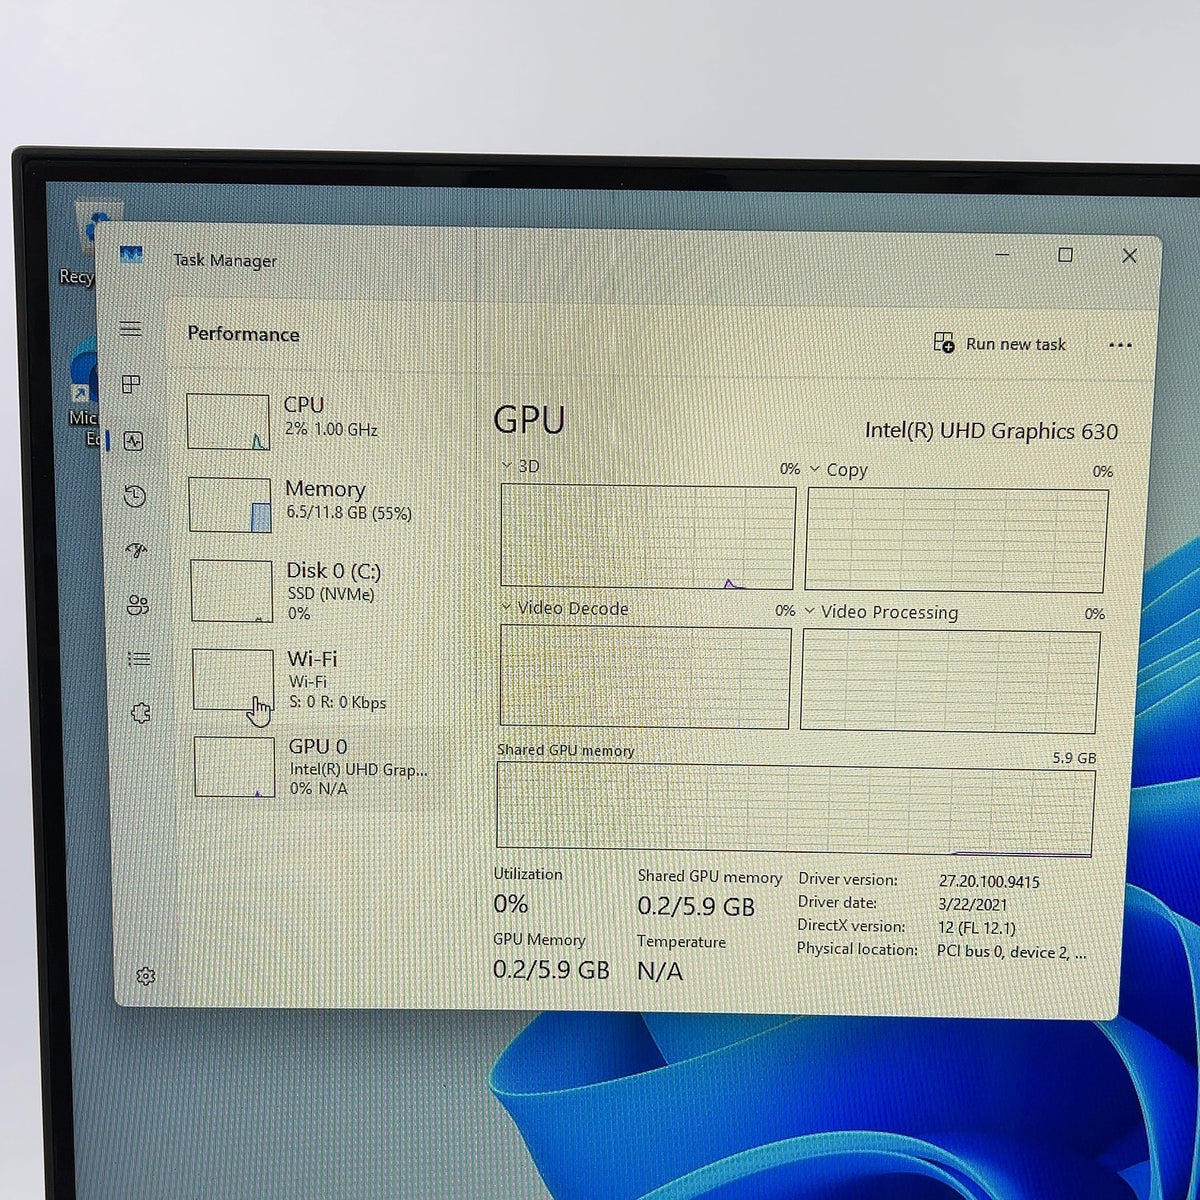The image size is (1200, 1200).
Task: Open the Services page icon
Action: tap(141, 713)
